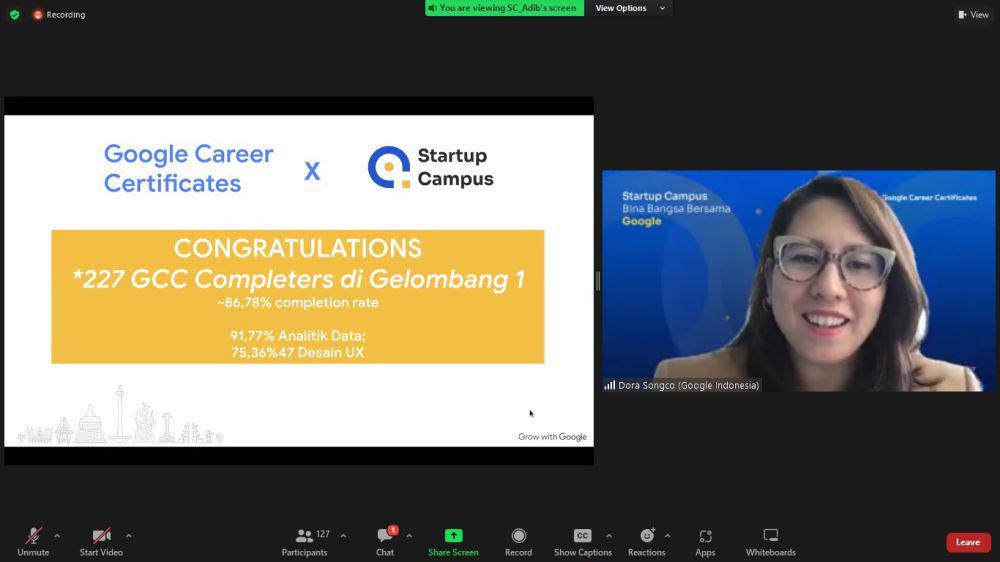
Task: Start Video from the toolbar
Action: click(101, 542)
